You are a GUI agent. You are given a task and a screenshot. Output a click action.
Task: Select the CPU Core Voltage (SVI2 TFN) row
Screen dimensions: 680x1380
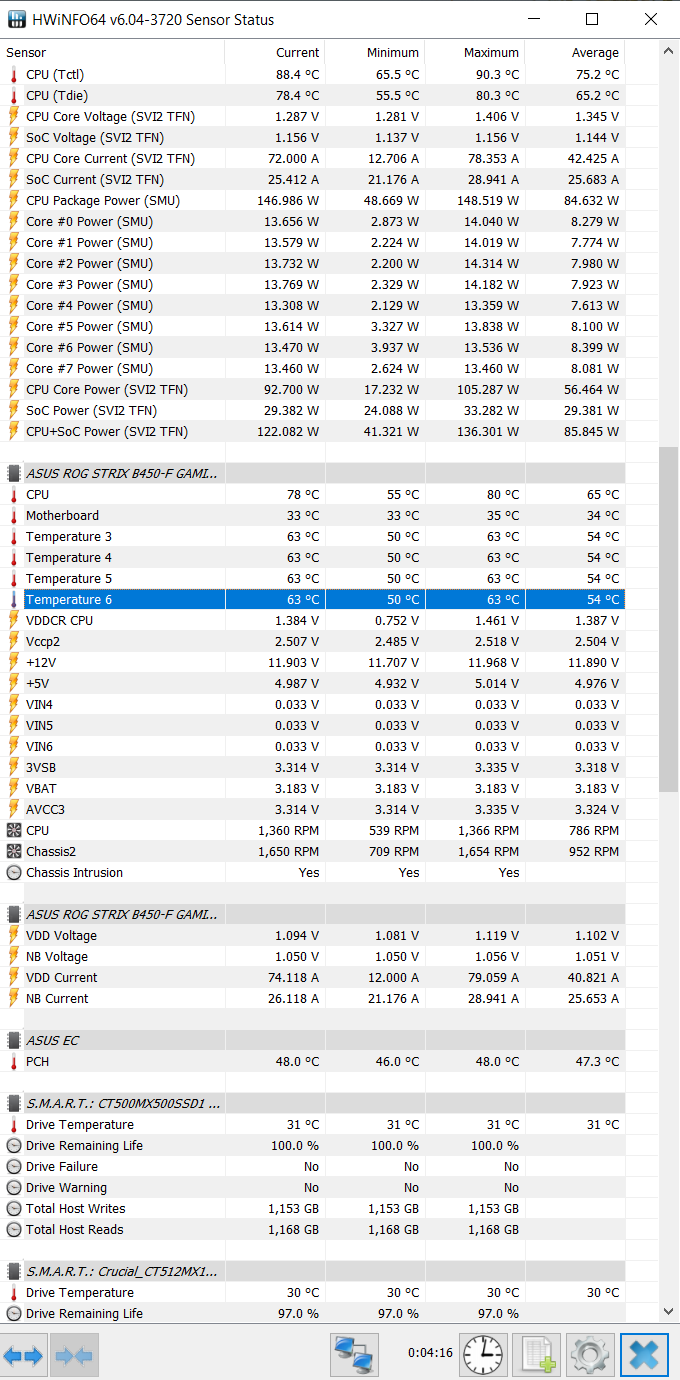click(x=313, y=116)
